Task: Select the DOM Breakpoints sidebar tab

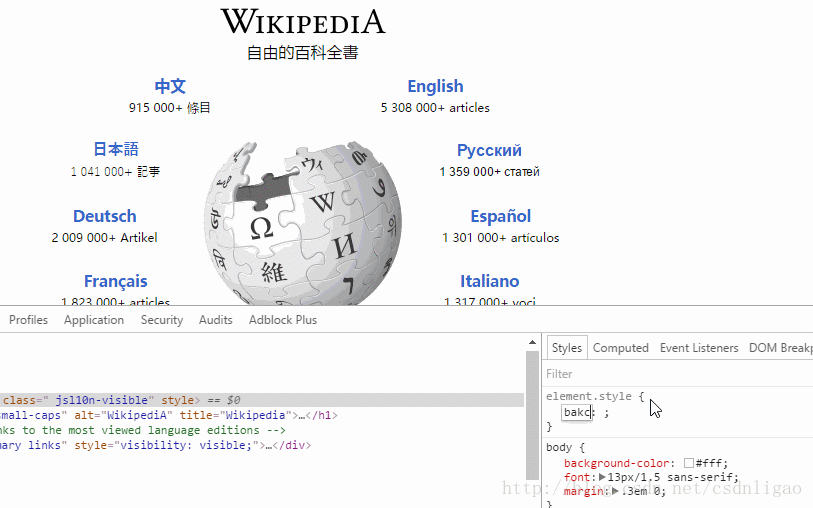Action: [780, 348]
